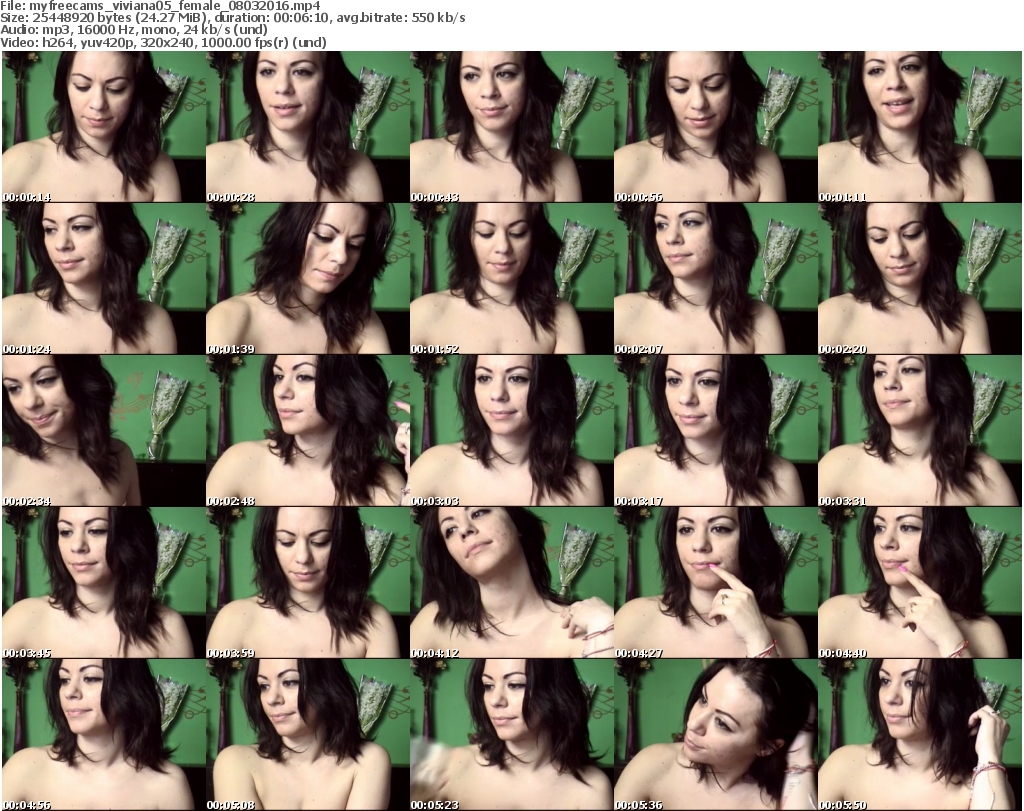
Task: Click the frame at 00:05:23
Action: pos(511,733)
